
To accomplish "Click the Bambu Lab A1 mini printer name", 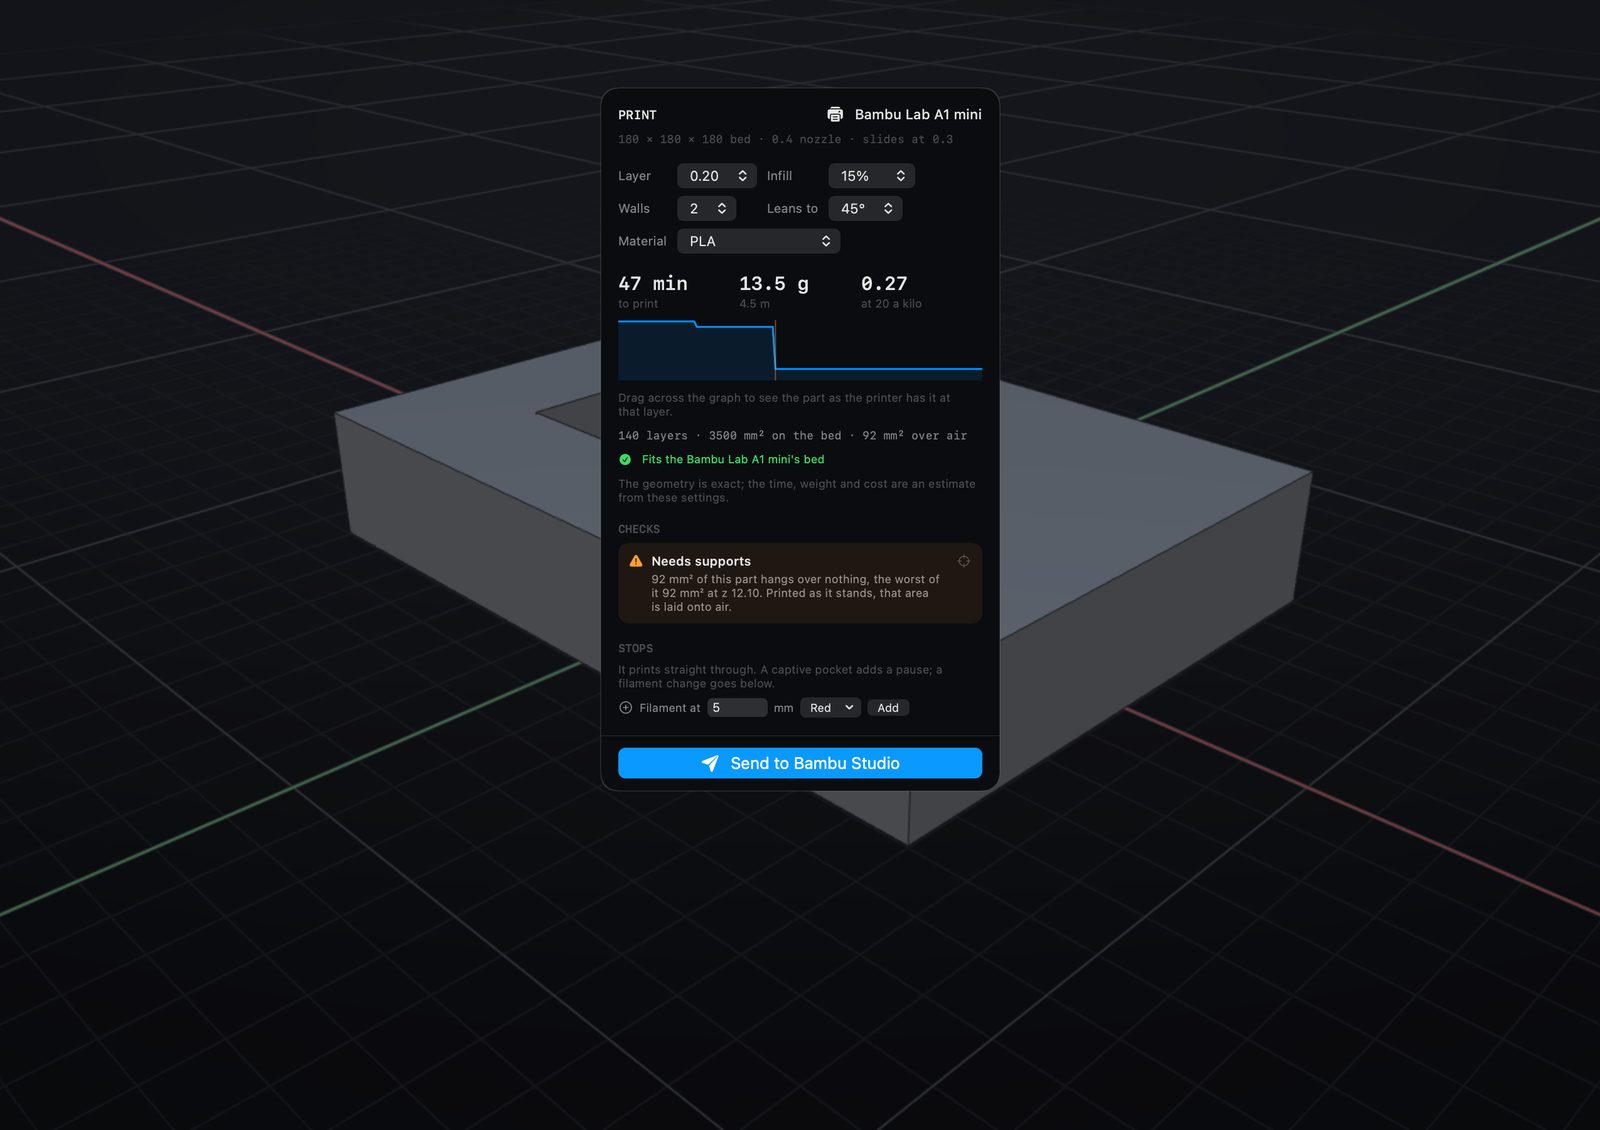I will tap(918, 115).
